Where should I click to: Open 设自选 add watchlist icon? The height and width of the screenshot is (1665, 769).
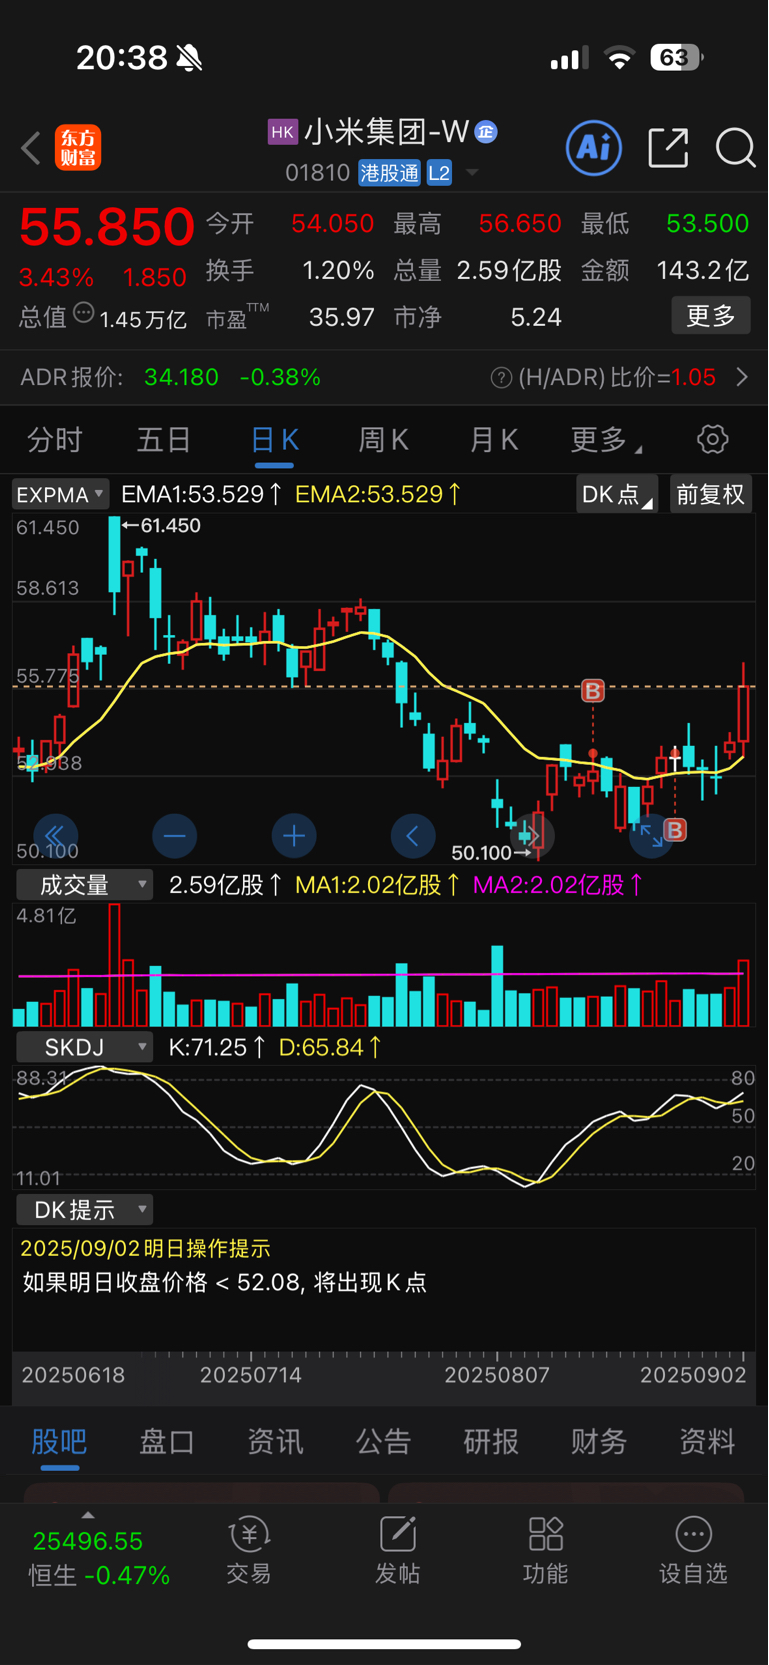[693, 1552]
